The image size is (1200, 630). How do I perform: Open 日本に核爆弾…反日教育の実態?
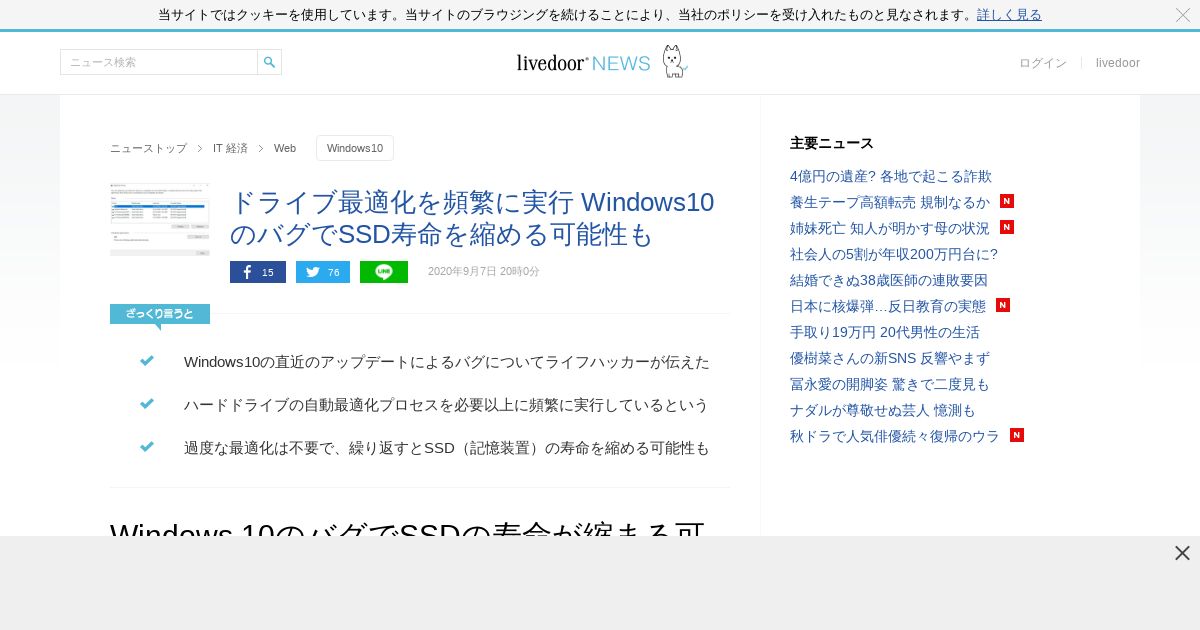coord(888,306)
